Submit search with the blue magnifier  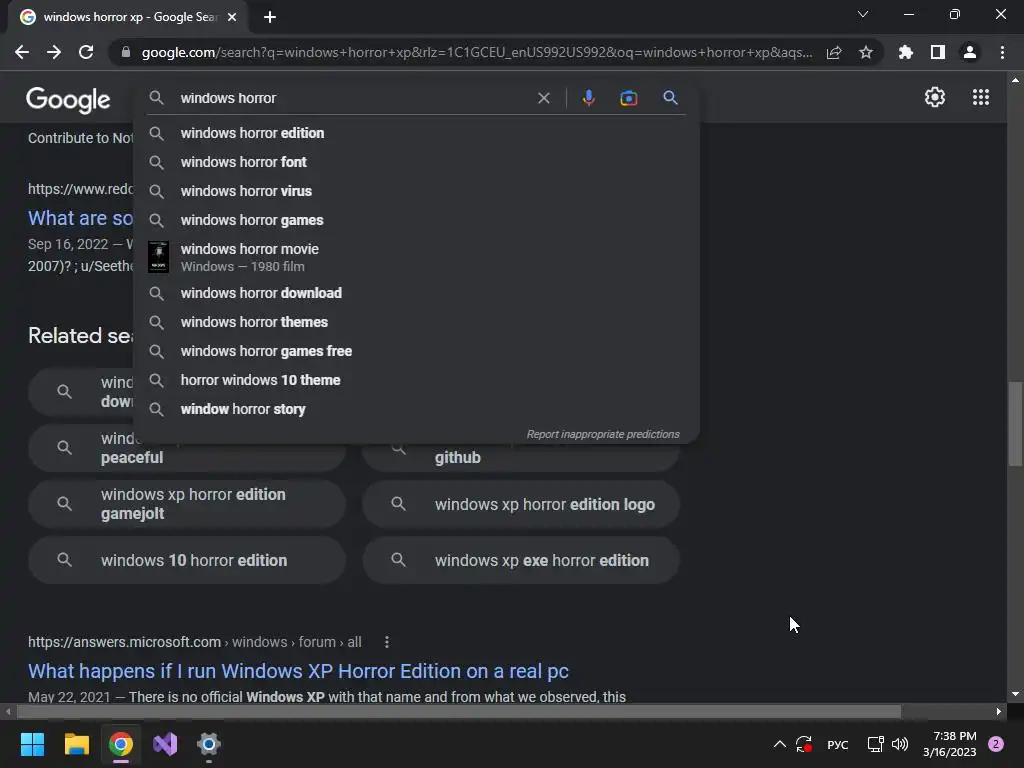coord(670,98)
